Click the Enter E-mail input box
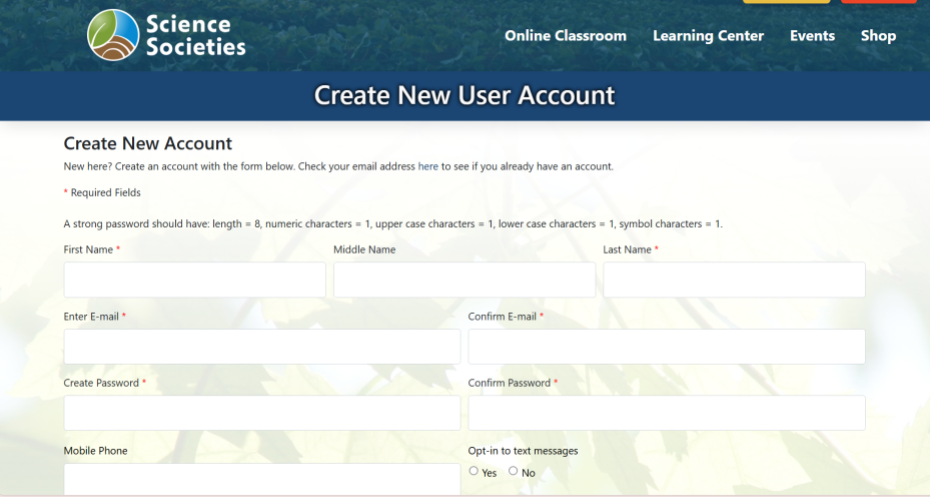The height and width of the screenshot is (499, 930). 262,347
